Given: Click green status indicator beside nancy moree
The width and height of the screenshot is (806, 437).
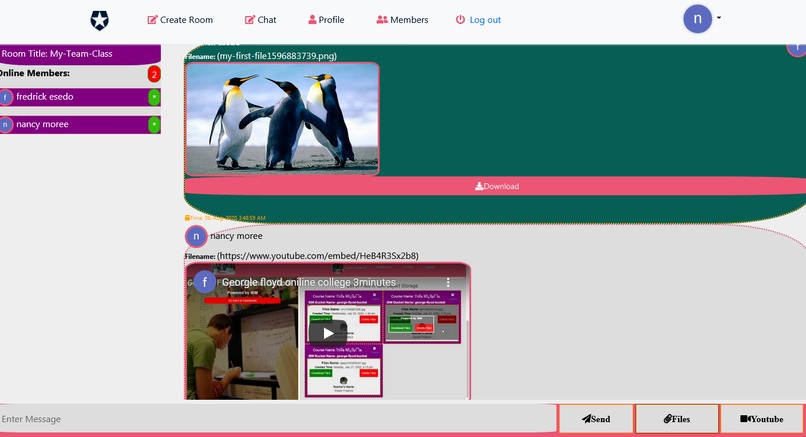Looking at the screenshot, I should (x=154, y=125).
